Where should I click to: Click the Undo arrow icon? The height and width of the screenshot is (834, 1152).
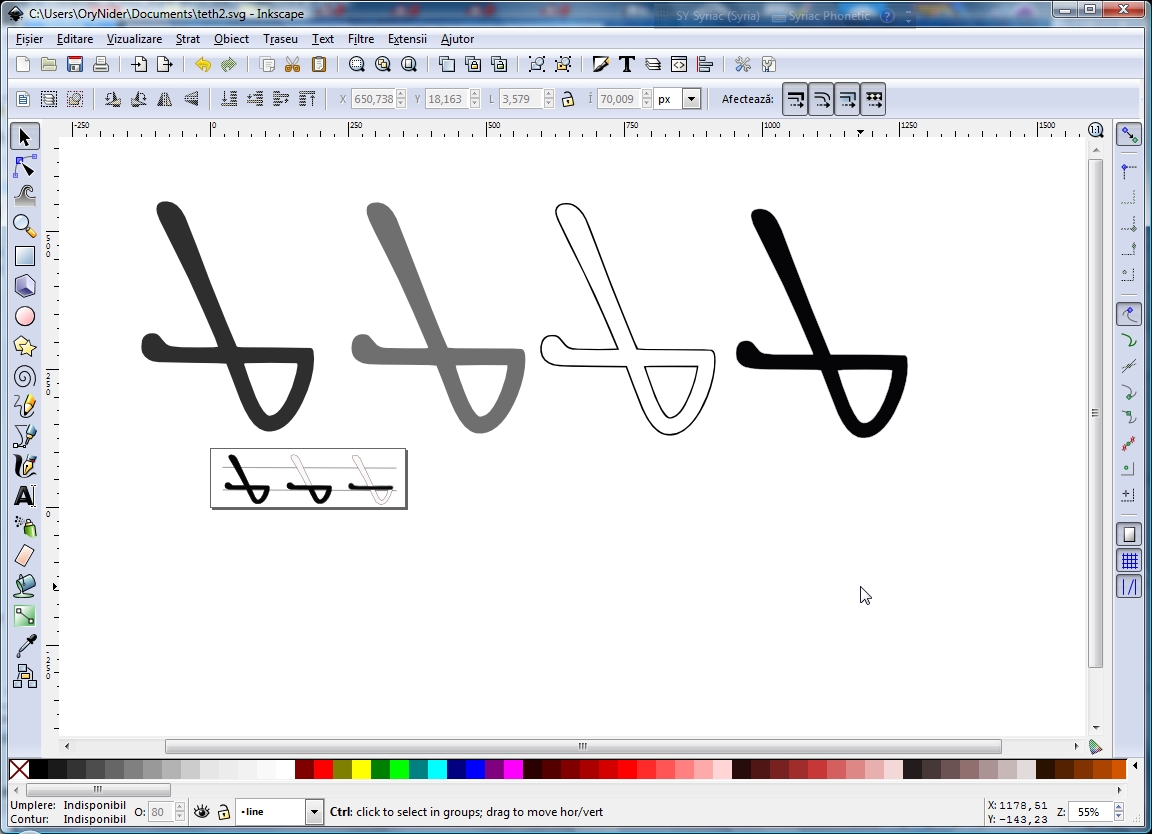203,65
